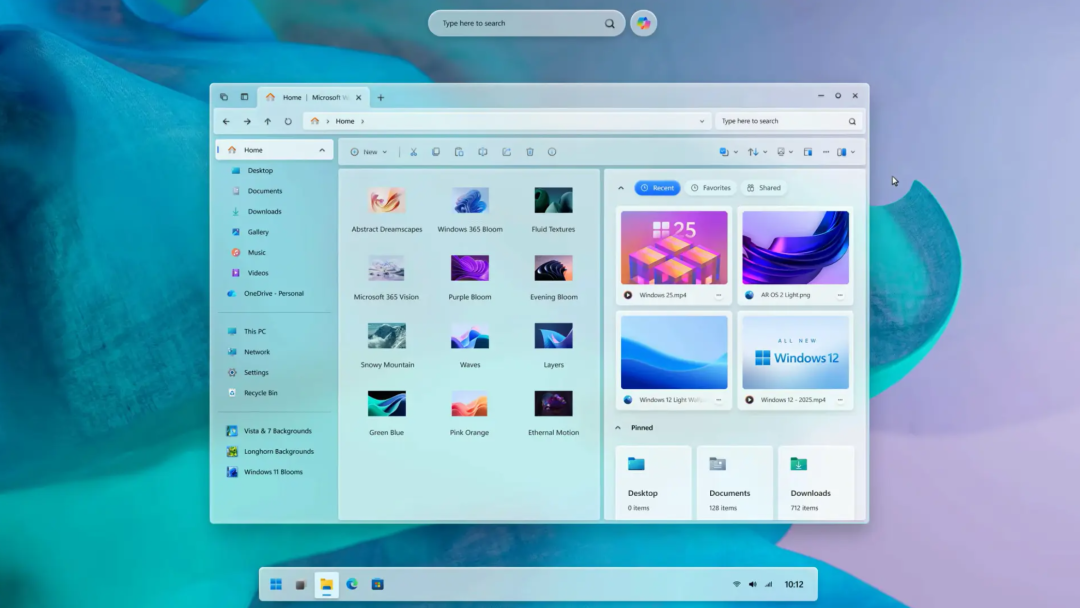The height and width of the screenshot is (608, 1080).
Task: Go up one folder level
Action: pos(267,121)
